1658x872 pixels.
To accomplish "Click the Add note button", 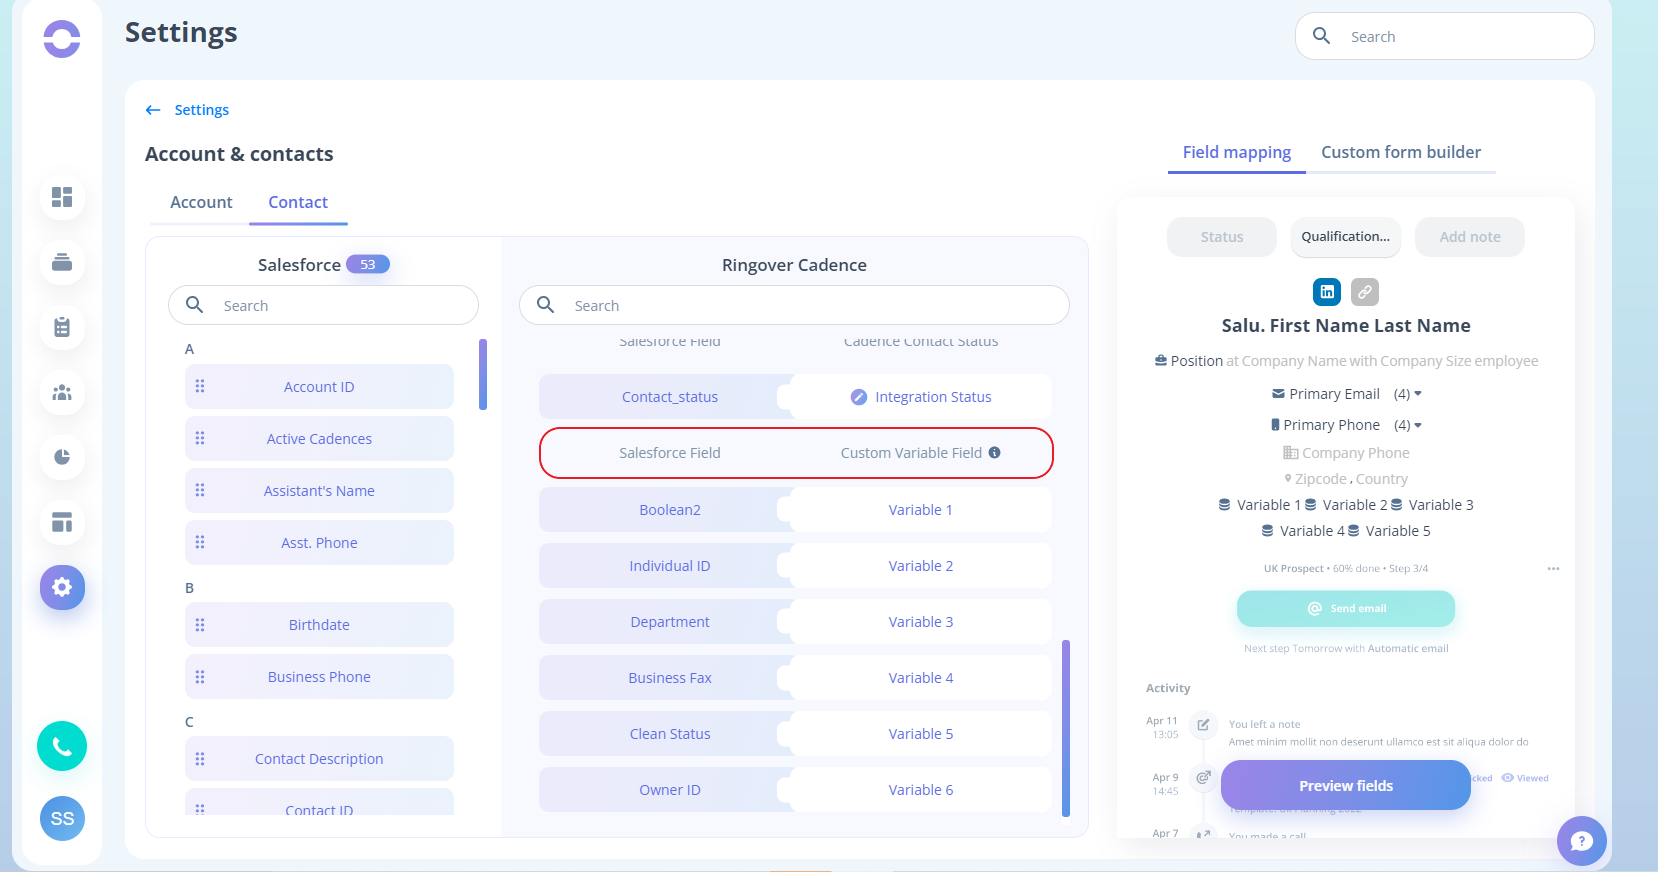I will [x=1470, y=237].
